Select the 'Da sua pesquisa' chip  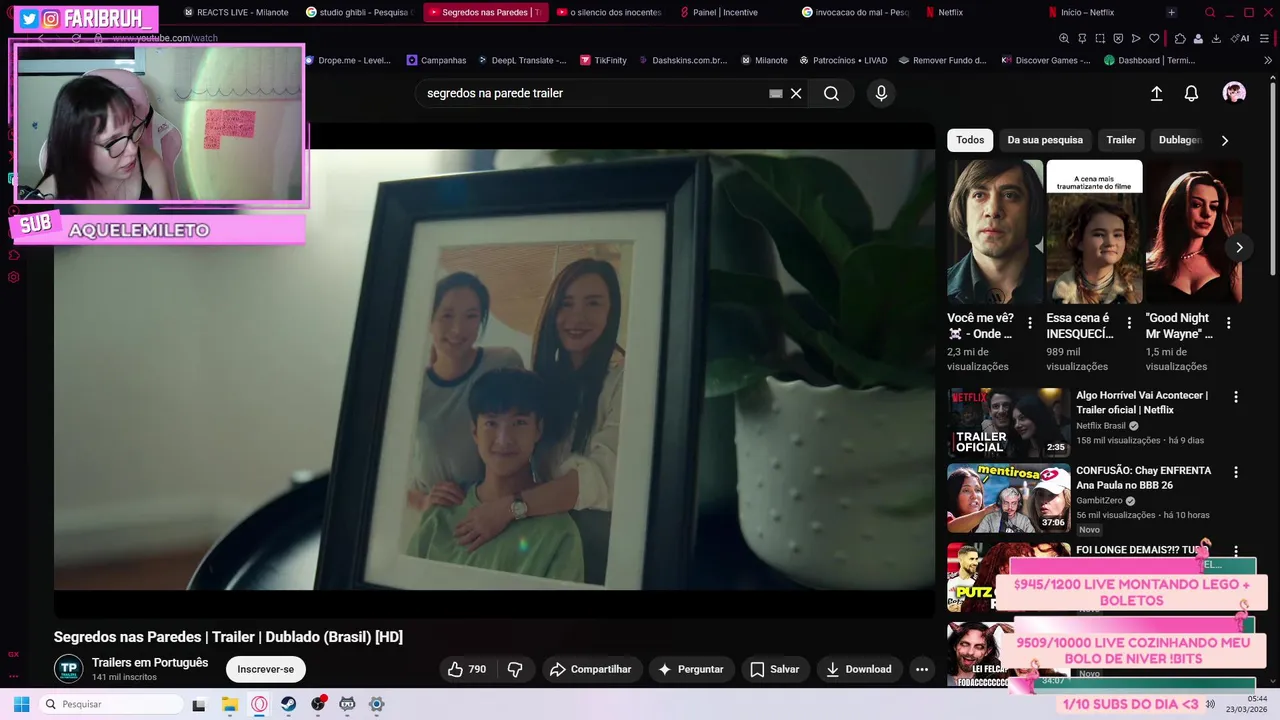1045,140
